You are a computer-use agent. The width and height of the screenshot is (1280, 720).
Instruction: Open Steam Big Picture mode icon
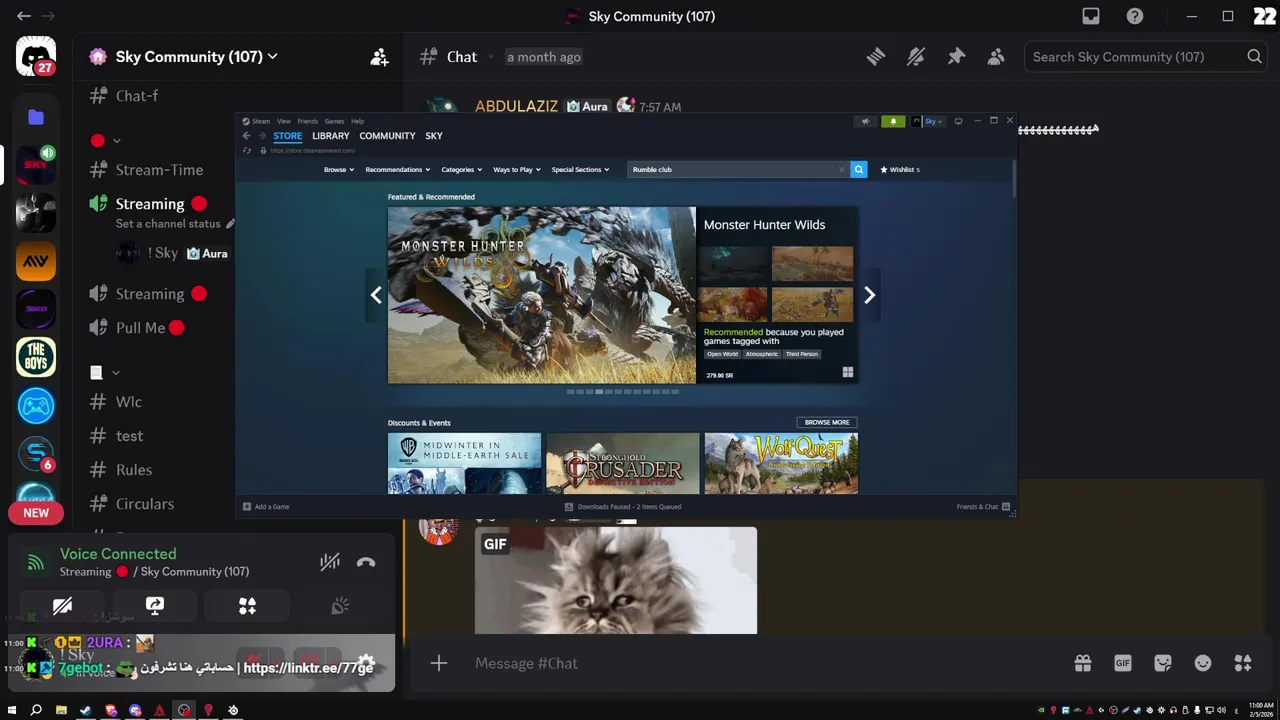(958, 121)
